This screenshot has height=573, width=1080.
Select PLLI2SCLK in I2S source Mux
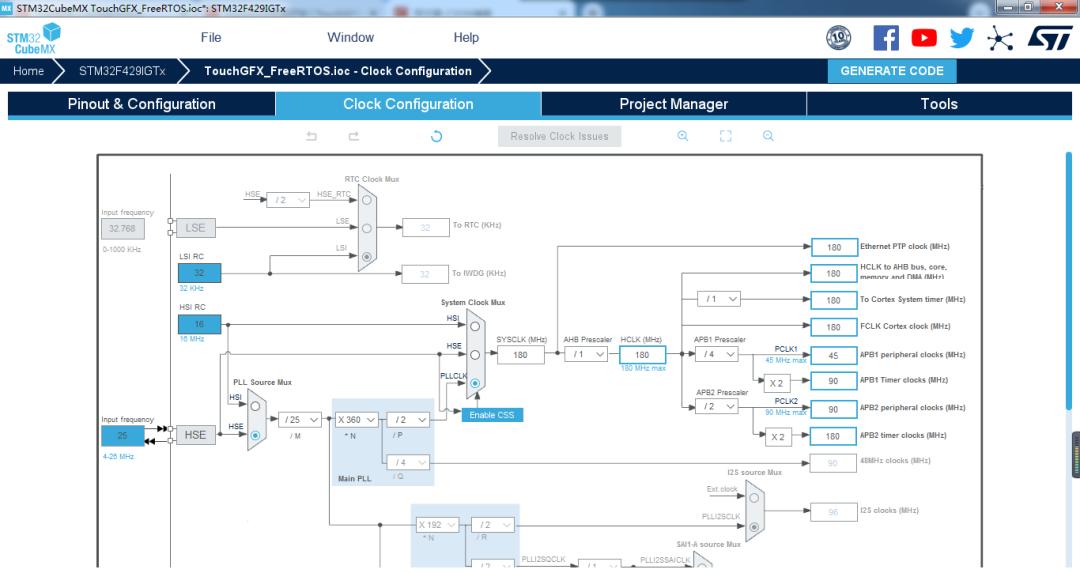tap(754, 527)
